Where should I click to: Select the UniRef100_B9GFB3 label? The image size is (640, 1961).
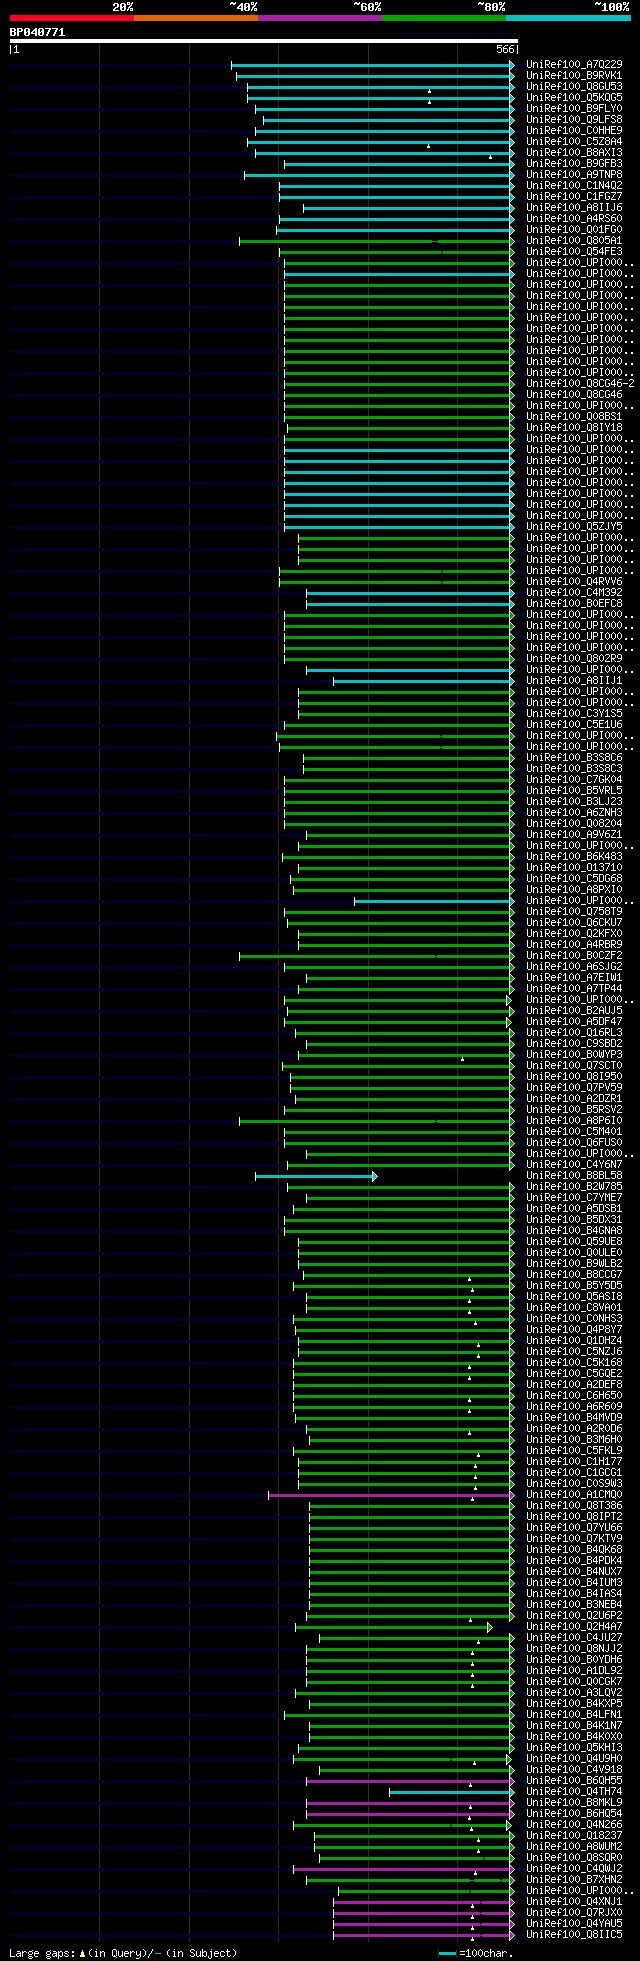coord(574,163)
